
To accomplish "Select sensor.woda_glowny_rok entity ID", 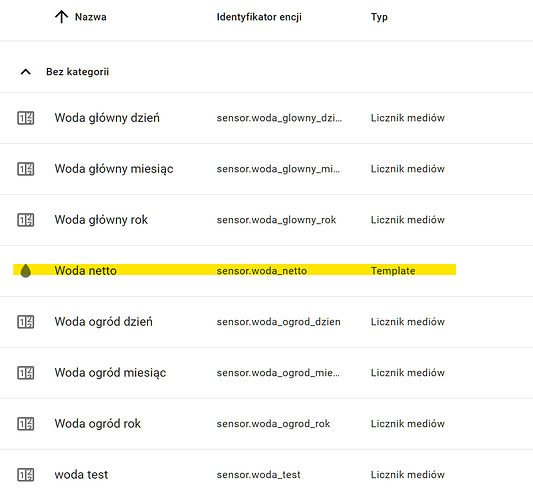I will coord(276,220).
